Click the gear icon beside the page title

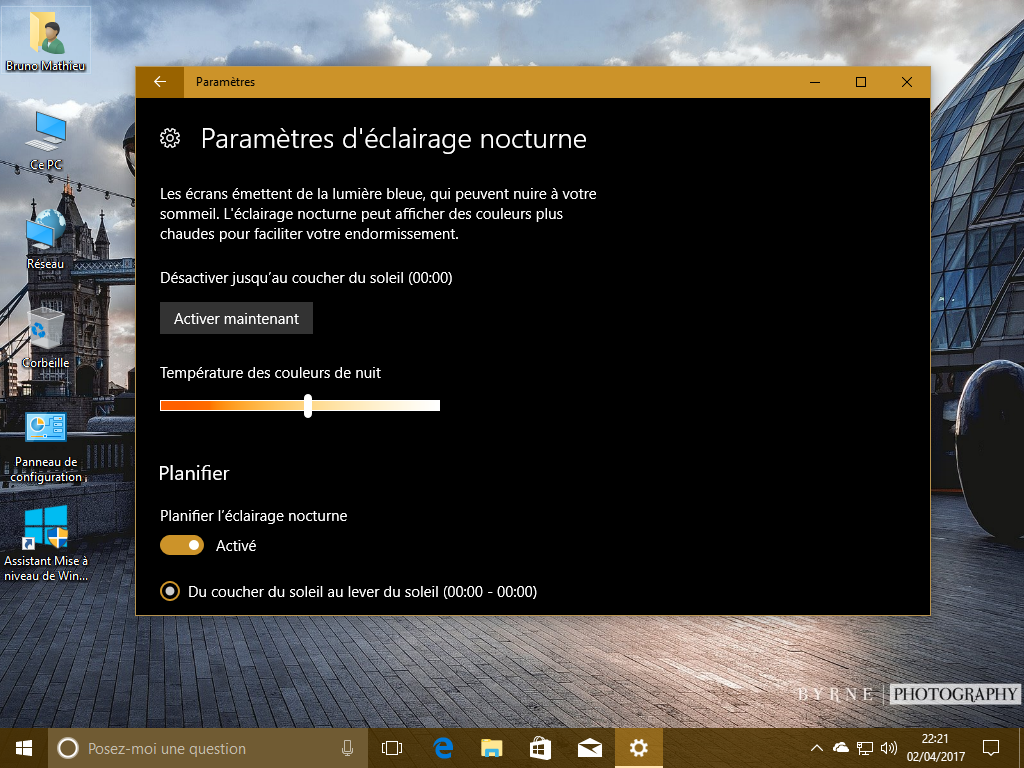pos(170,138)
